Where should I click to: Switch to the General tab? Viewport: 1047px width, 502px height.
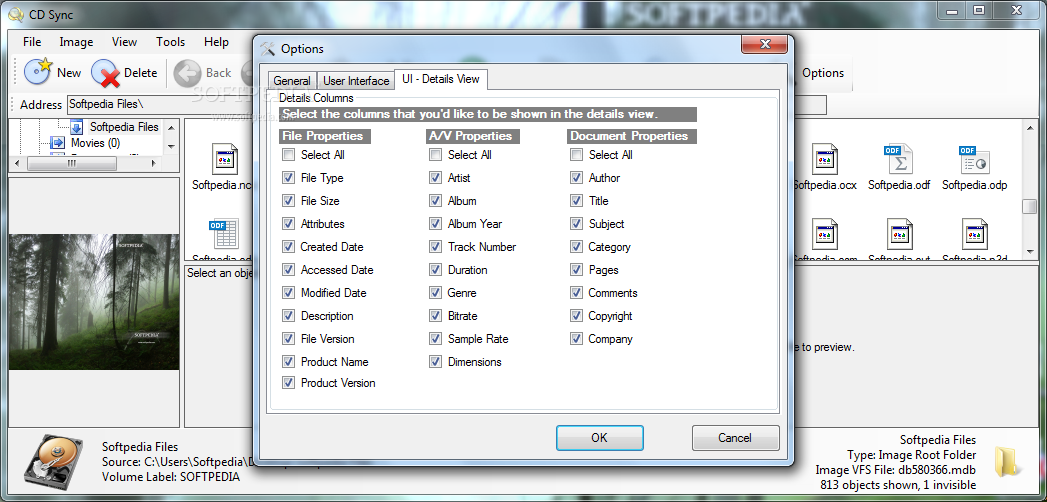tap(292, 81)
